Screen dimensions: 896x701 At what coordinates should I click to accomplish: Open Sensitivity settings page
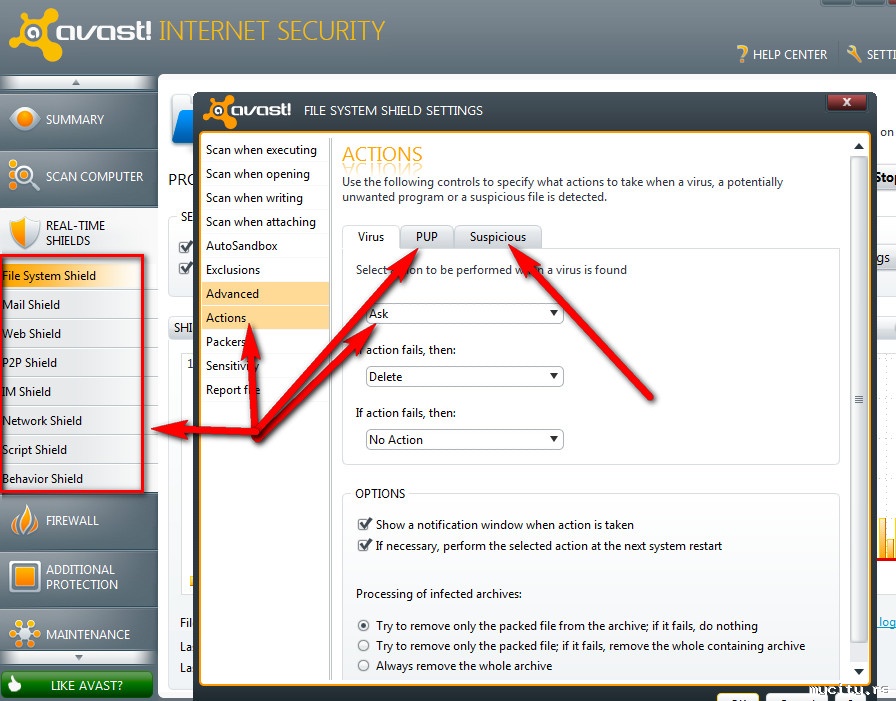pyautogui.click(x=265, y=366)
